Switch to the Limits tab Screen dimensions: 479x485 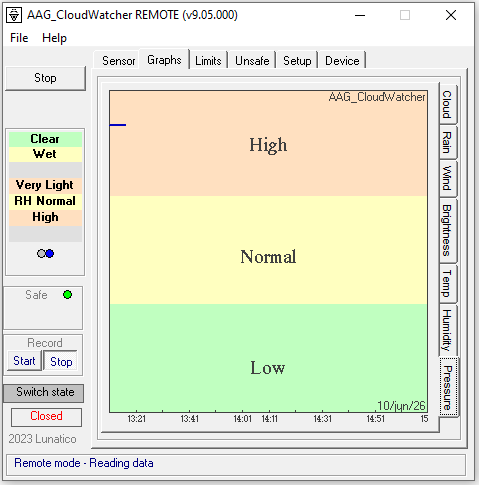208,61
